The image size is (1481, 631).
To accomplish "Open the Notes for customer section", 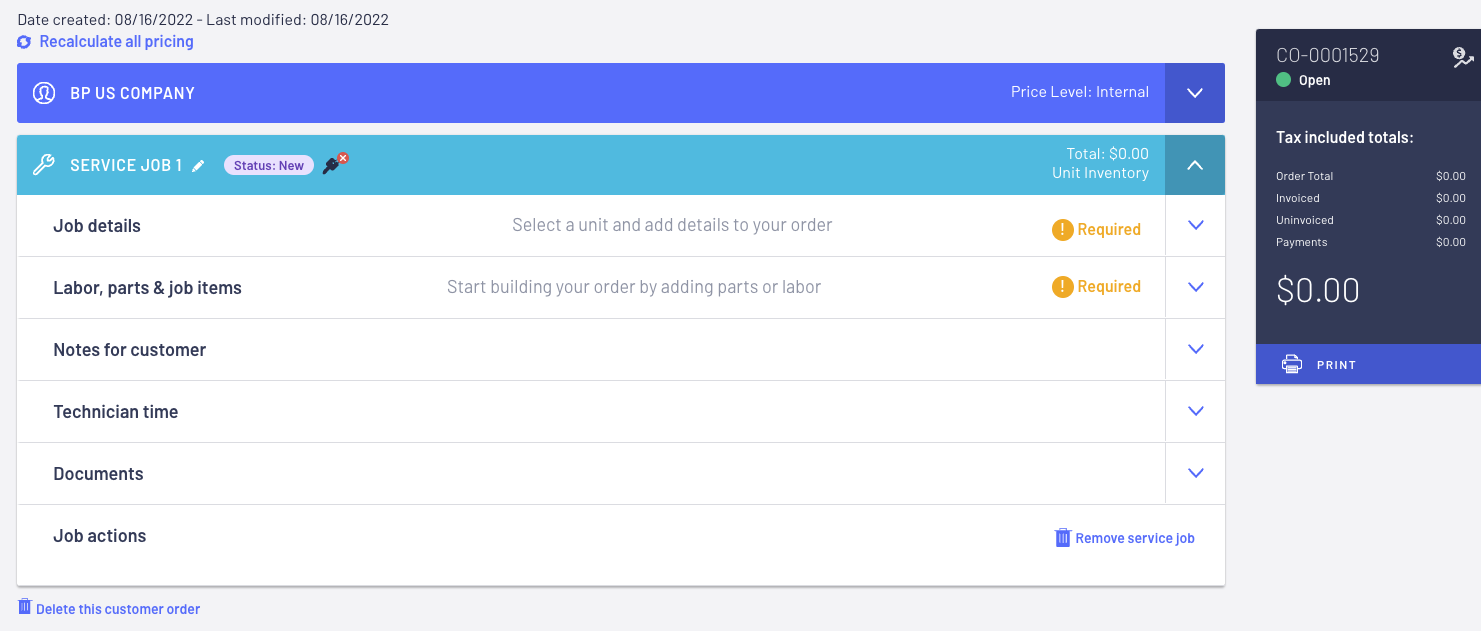I will 1195,349.
